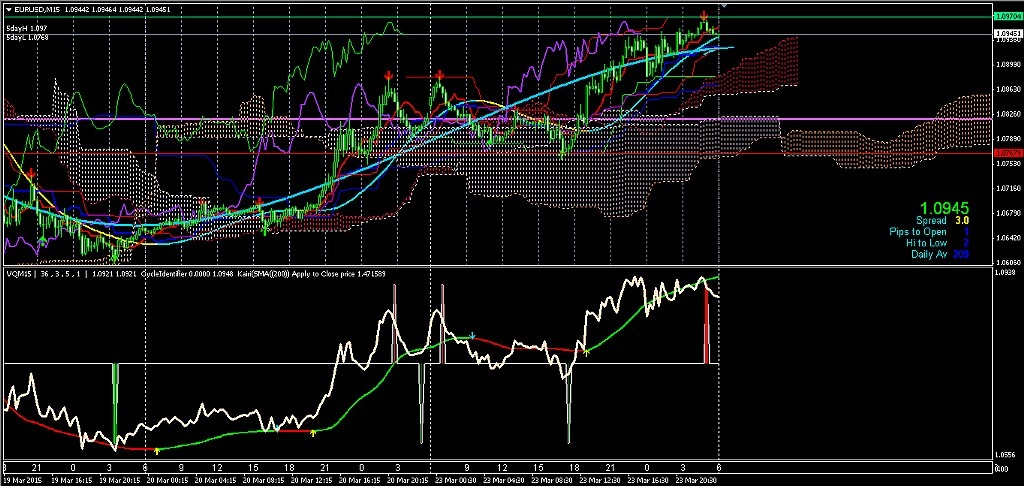Click the 5dayL 1.0768 label
Viewport: 1024px width, 486px height.
pos(27,38)
